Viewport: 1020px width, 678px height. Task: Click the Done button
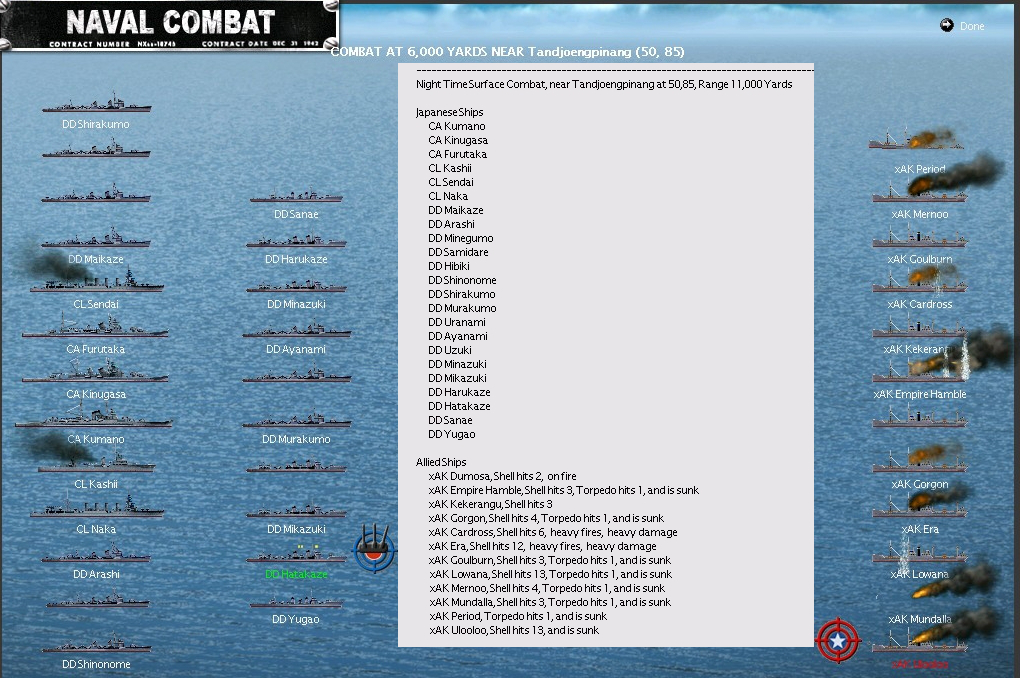pyautogui.click(x=972, y=26)
